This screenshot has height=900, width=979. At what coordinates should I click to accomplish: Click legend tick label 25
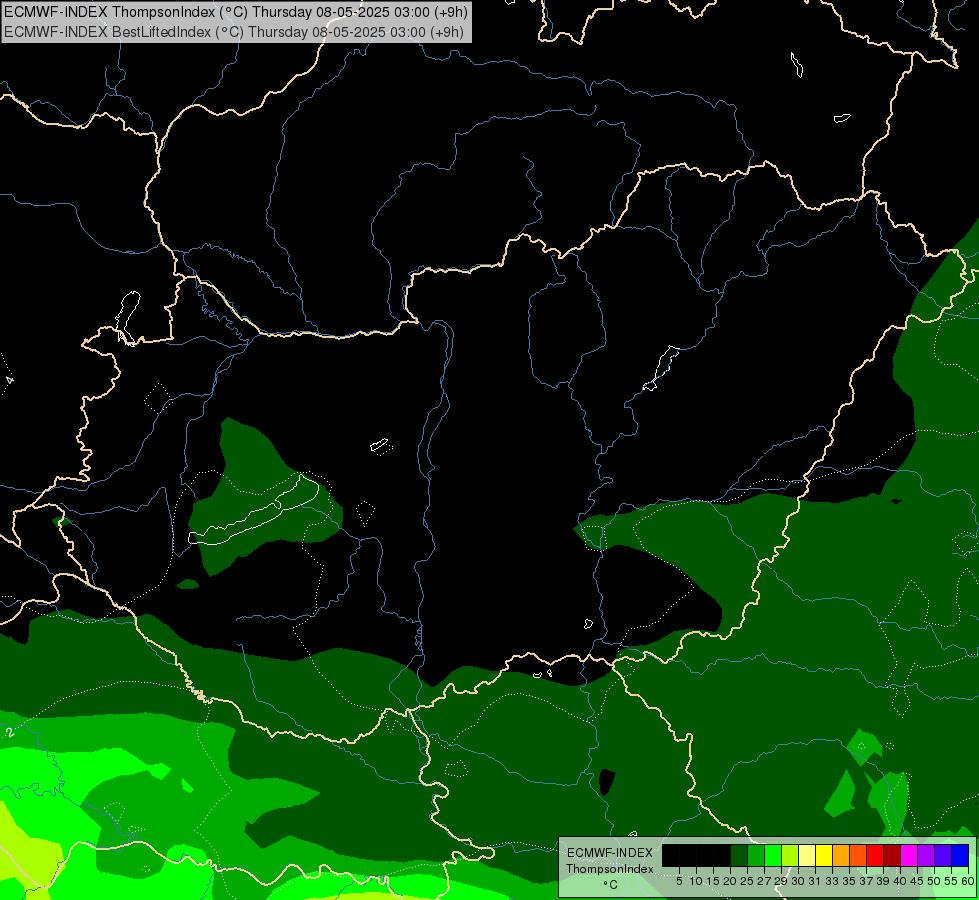(747, 881)
